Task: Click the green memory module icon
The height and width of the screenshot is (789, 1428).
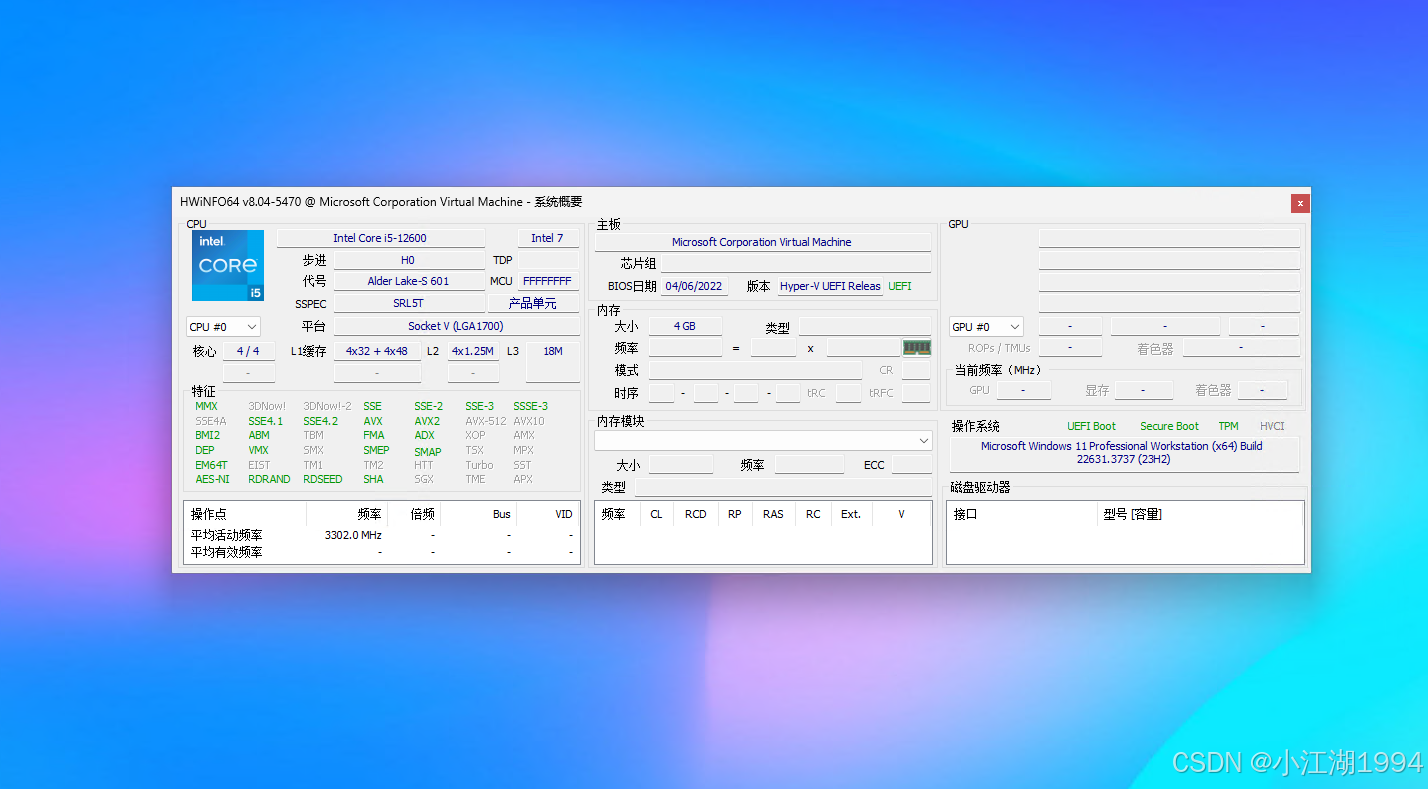Action: tap(917, 348)
